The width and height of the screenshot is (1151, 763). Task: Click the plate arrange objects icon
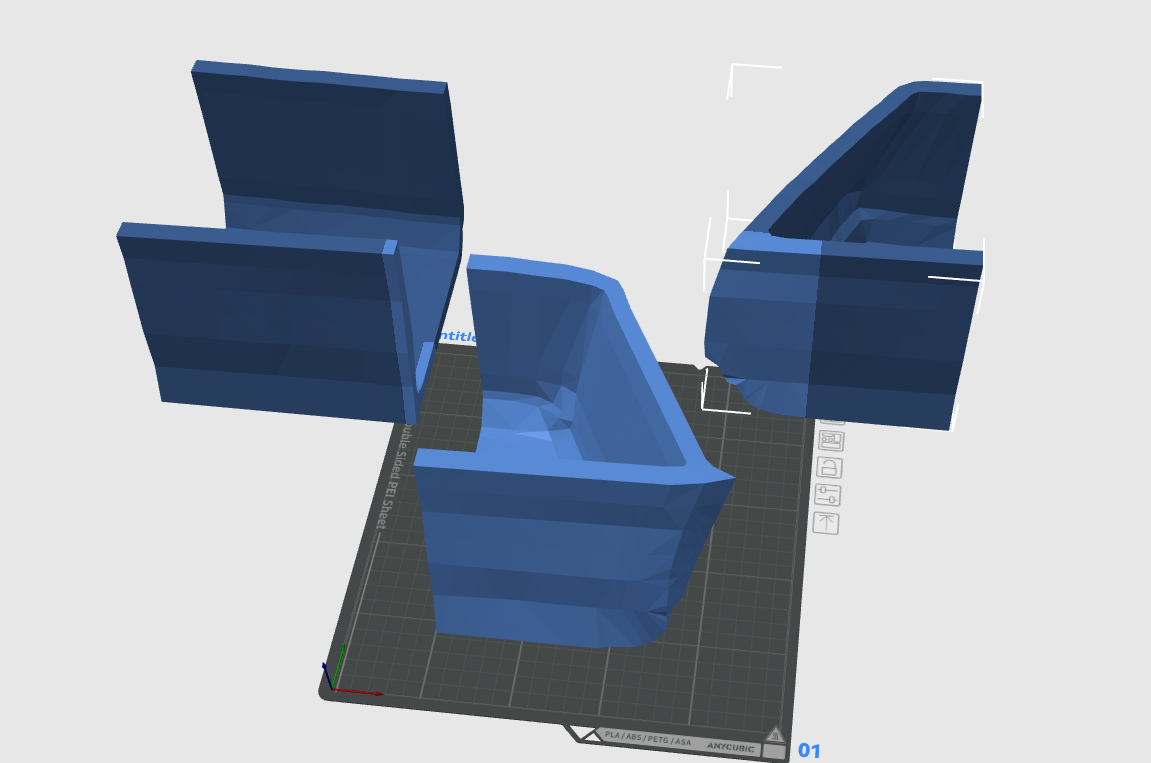coord(831,441)
